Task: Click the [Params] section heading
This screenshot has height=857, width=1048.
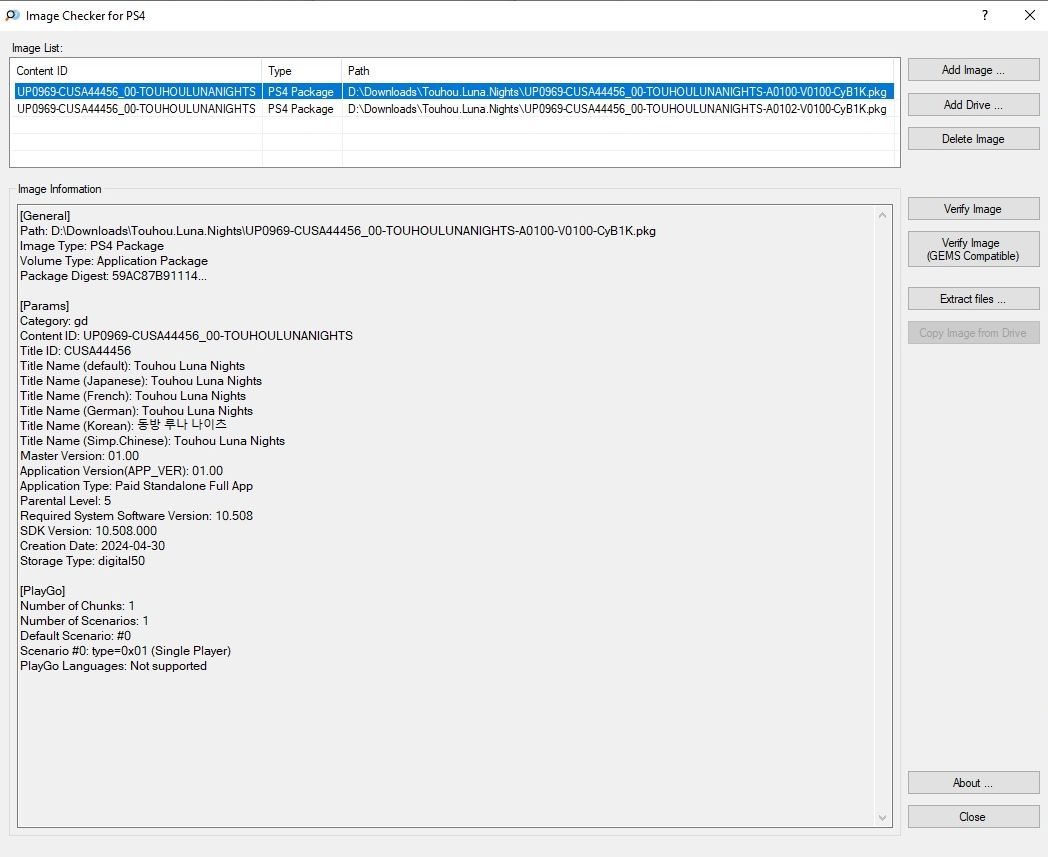Action: pos(45,306)
